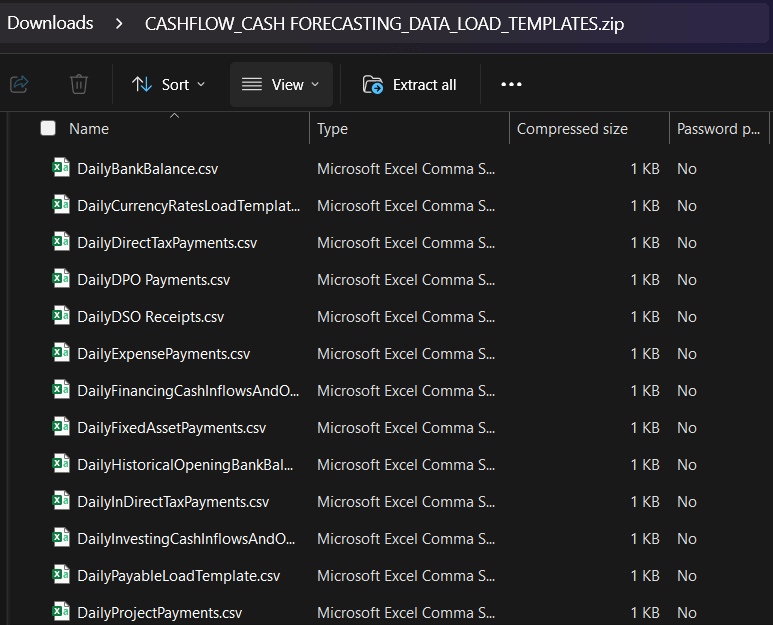Click the DailyDSO Receipts.csv file name

pos(150,317)
